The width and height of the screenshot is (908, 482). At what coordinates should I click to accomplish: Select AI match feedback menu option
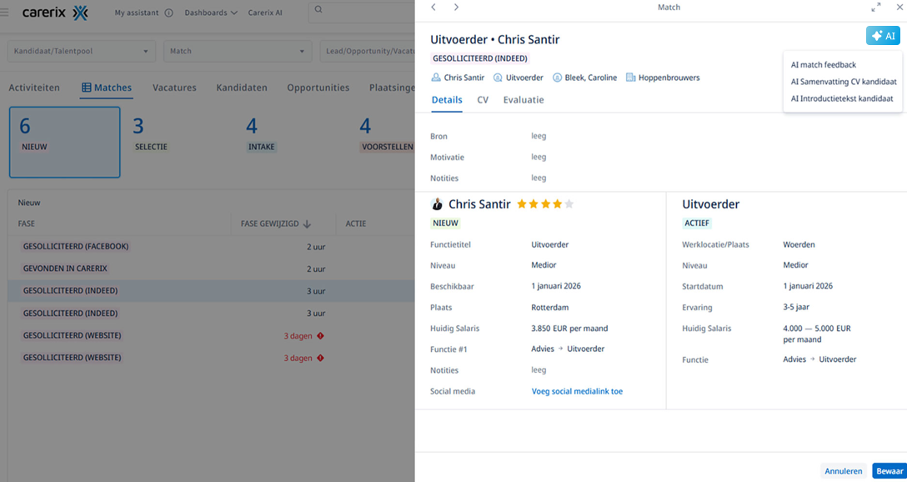[x=823, y=65]
